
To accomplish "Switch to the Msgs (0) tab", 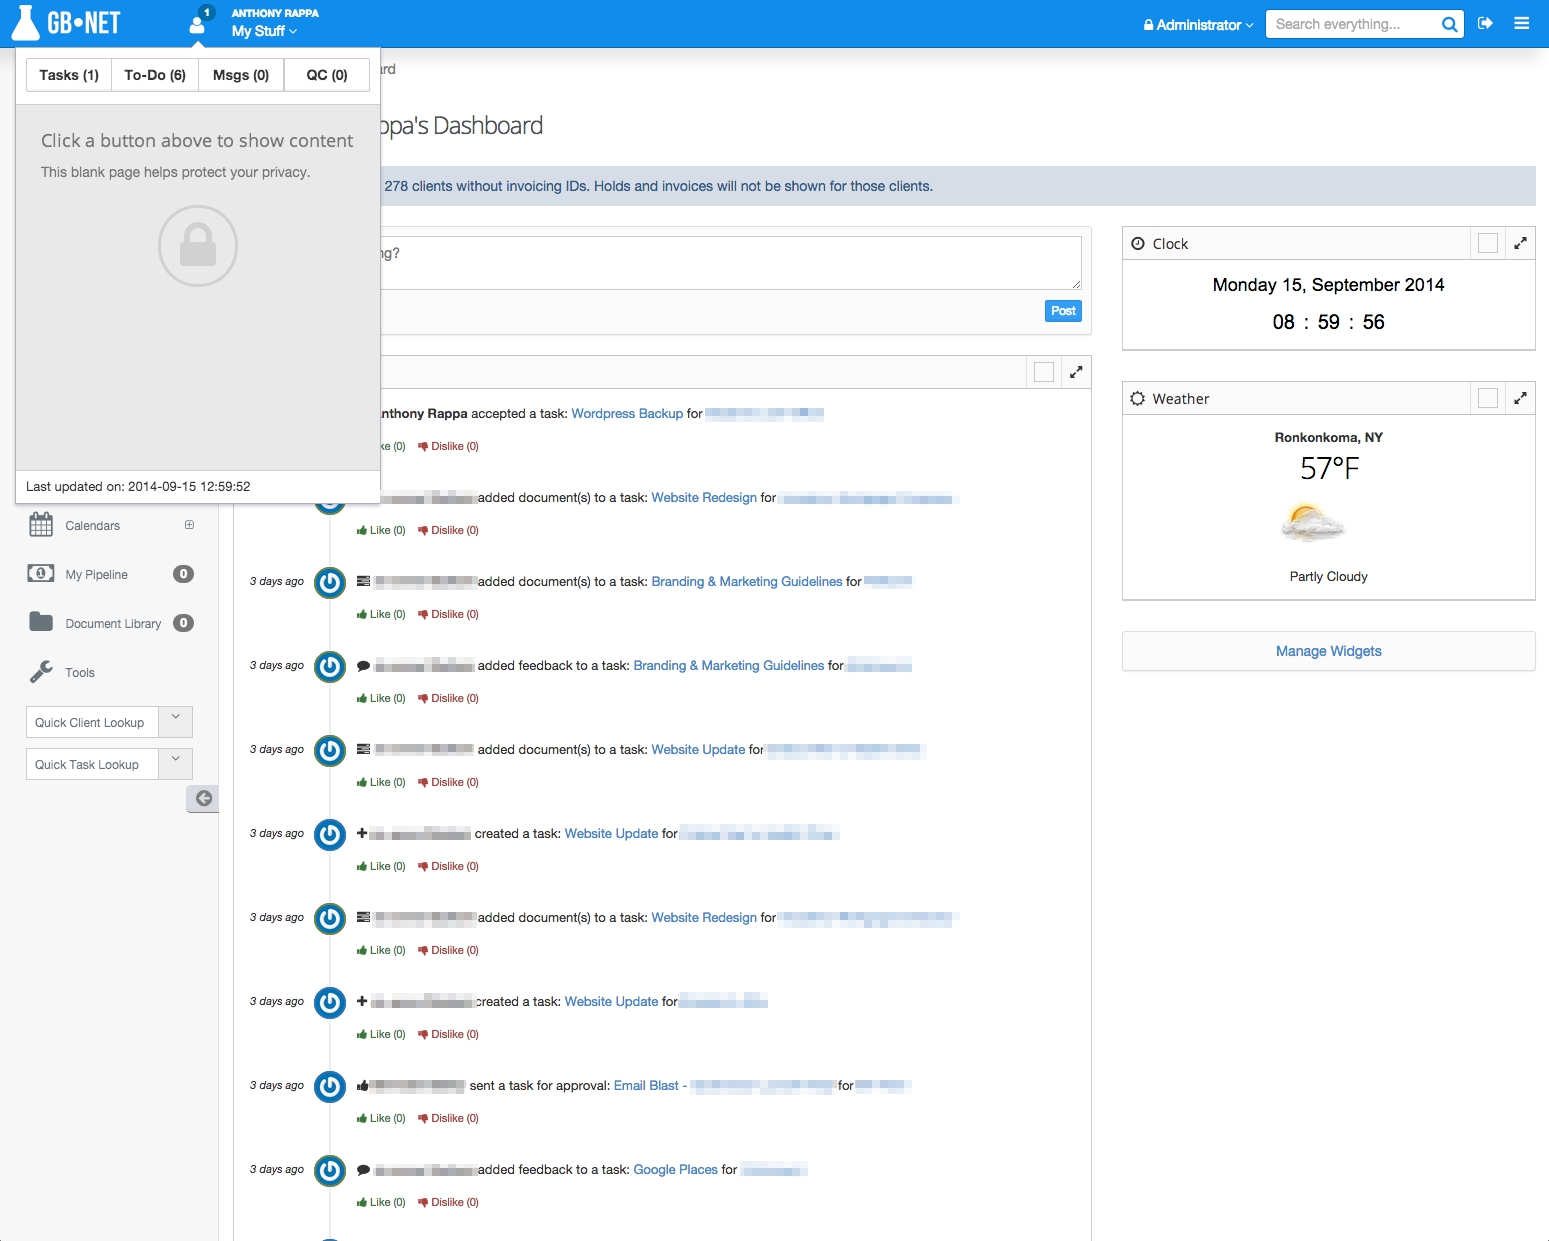I will [241, 75].
